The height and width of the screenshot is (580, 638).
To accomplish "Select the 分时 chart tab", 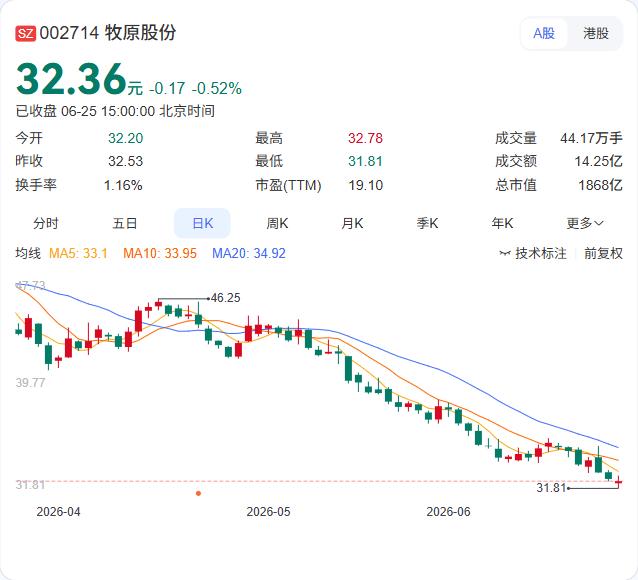I will (46, 223).
